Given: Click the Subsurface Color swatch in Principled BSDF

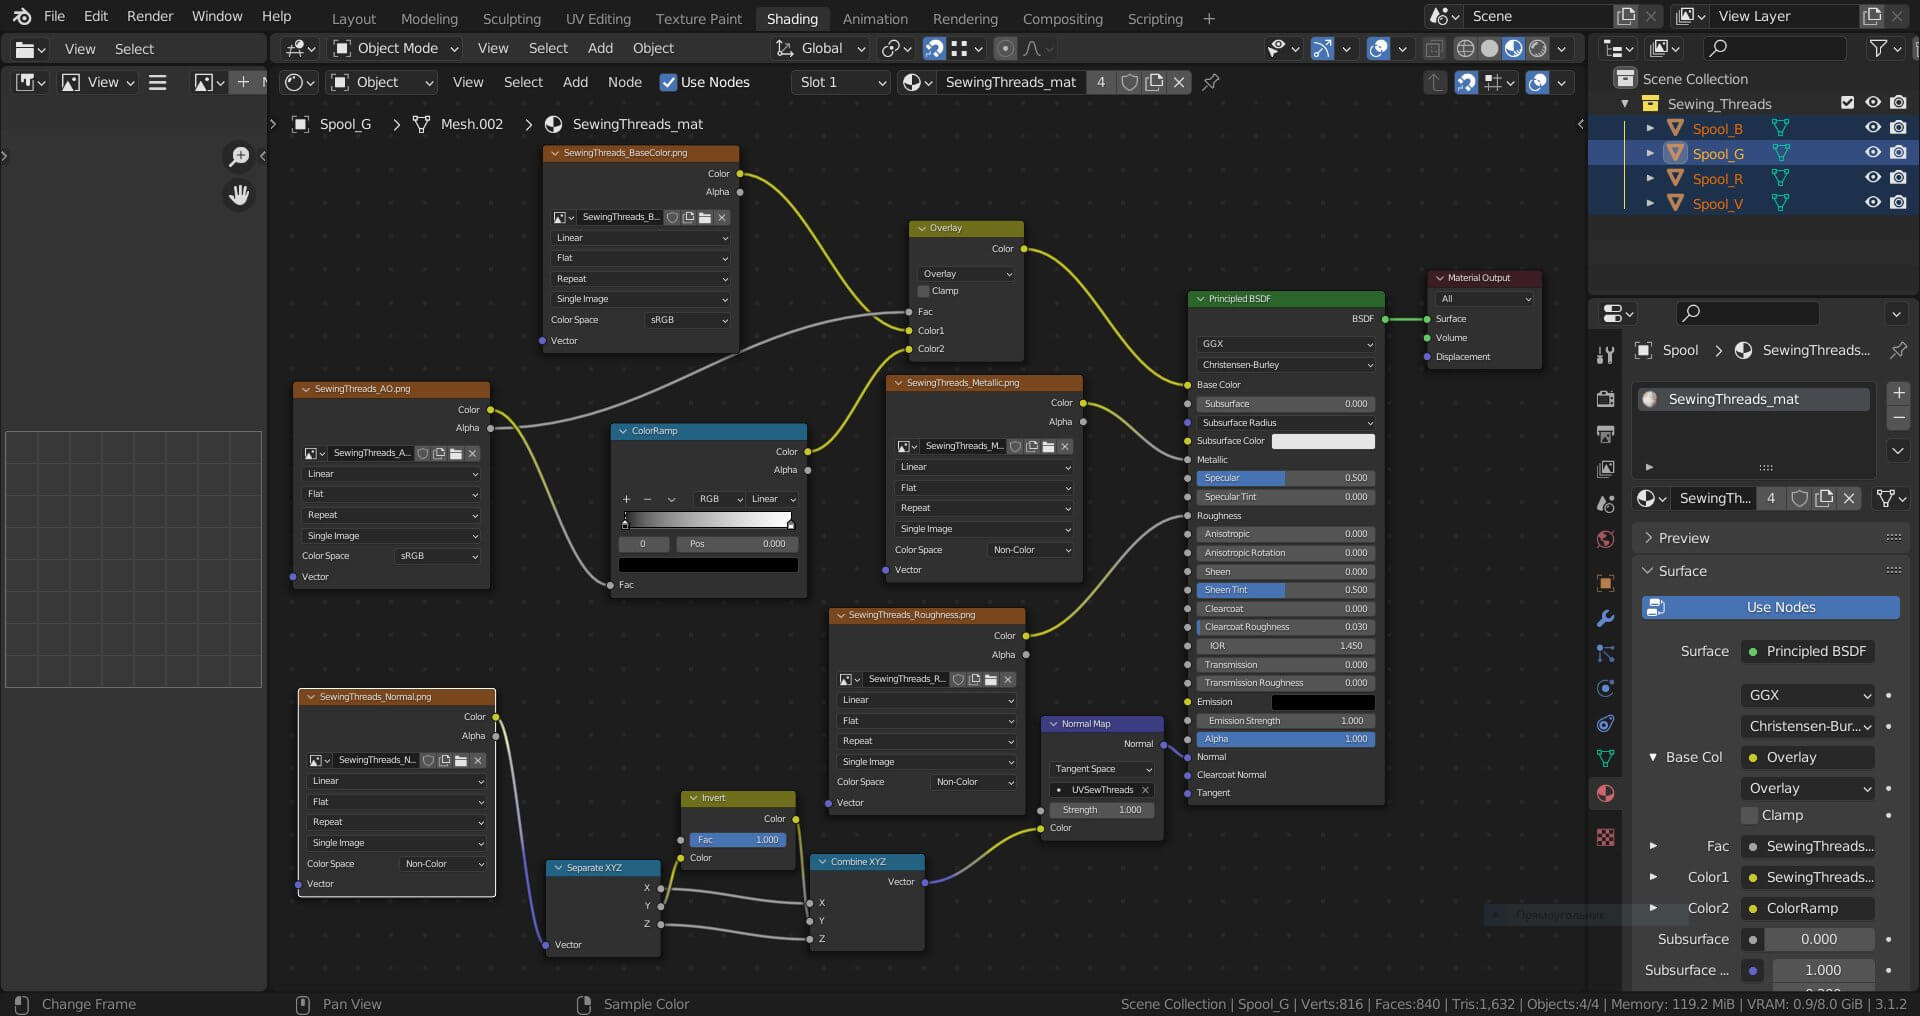Looking at the screenshot, I should click(x=1322, y=441).
